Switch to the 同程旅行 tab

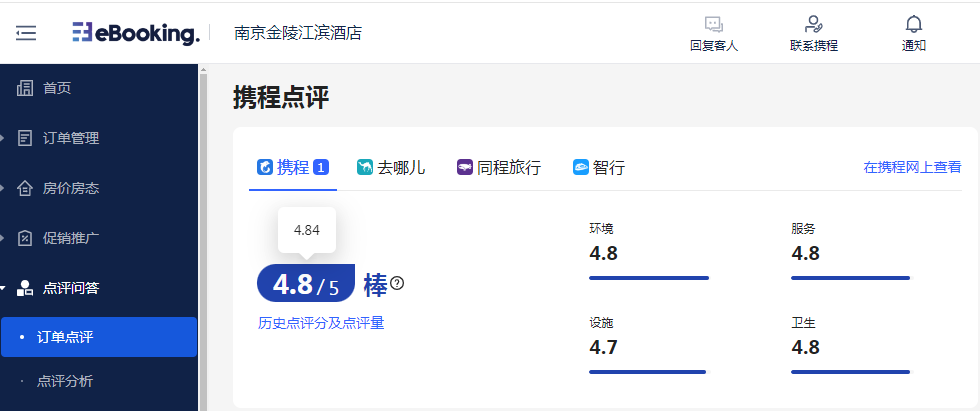498,167
